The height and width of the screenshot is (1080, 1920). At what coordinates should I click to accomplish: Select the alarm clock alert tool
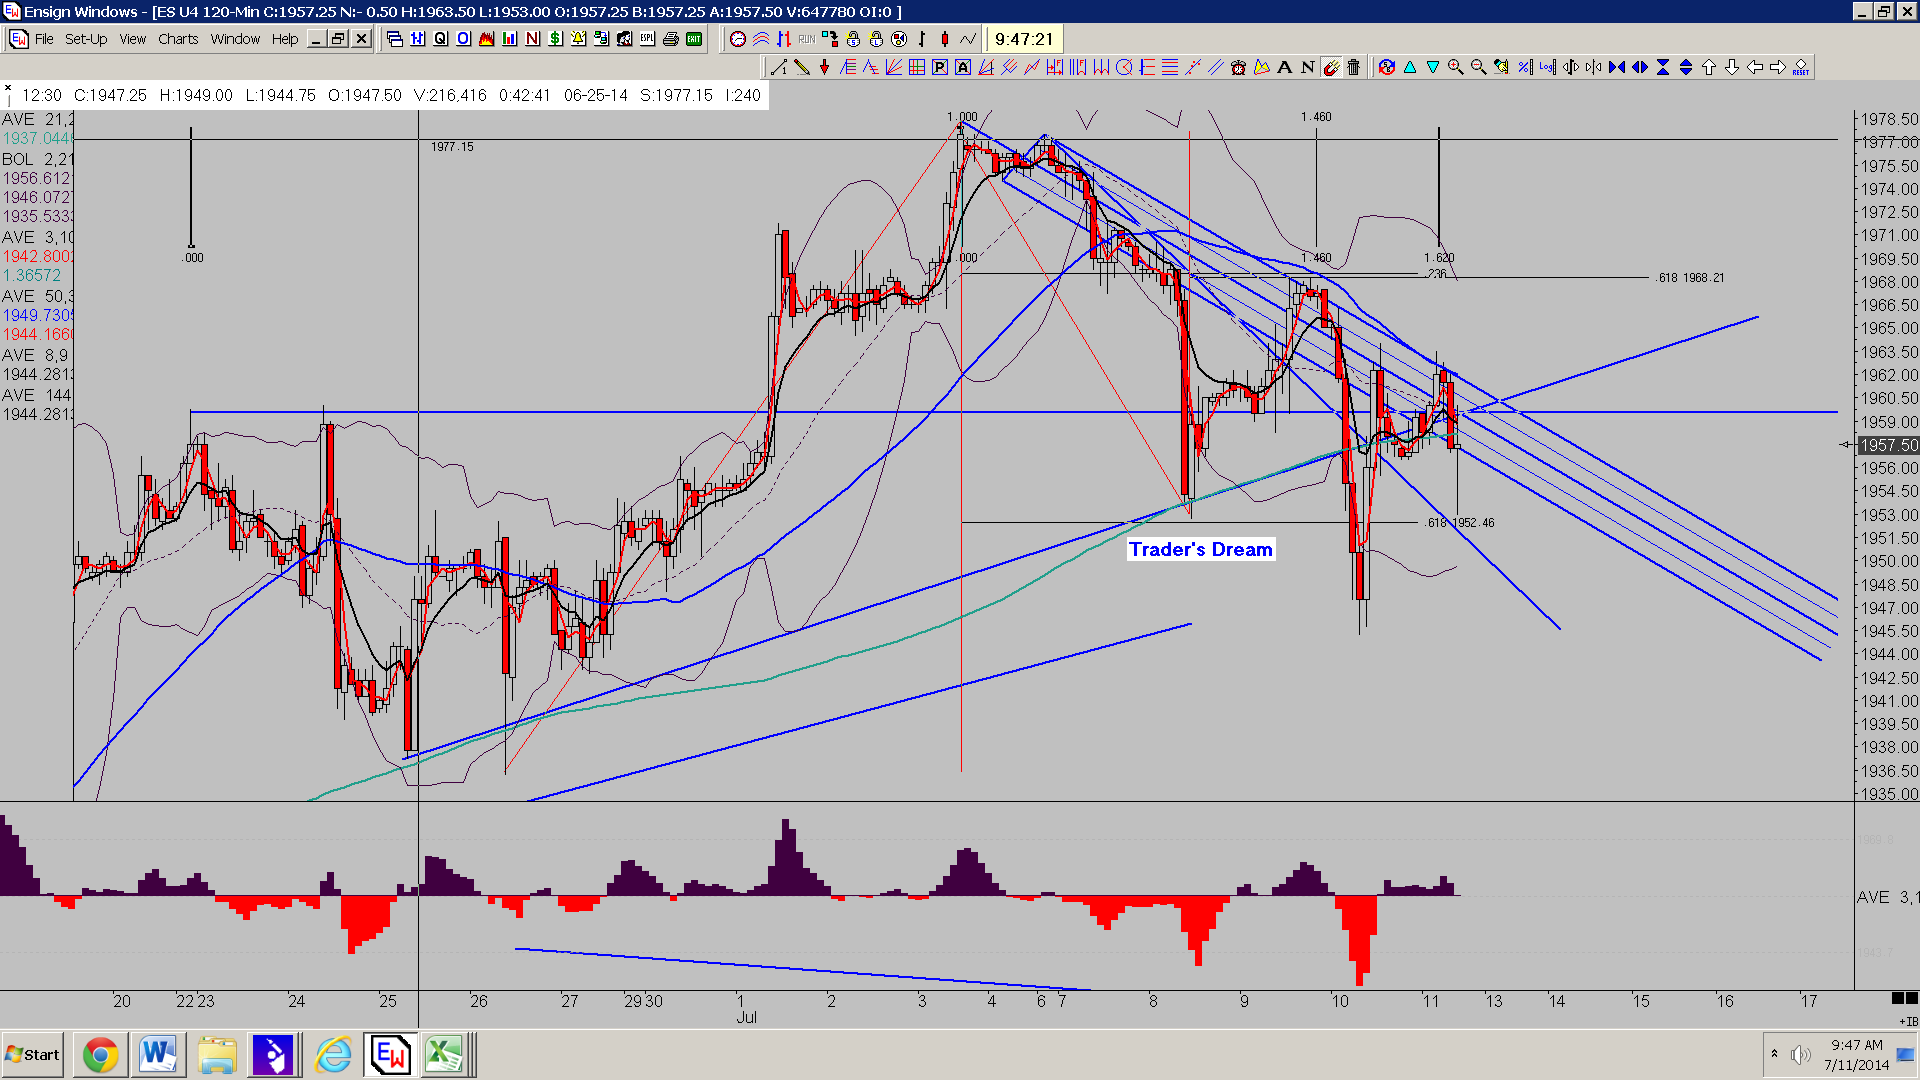[x=1238, y=67]
